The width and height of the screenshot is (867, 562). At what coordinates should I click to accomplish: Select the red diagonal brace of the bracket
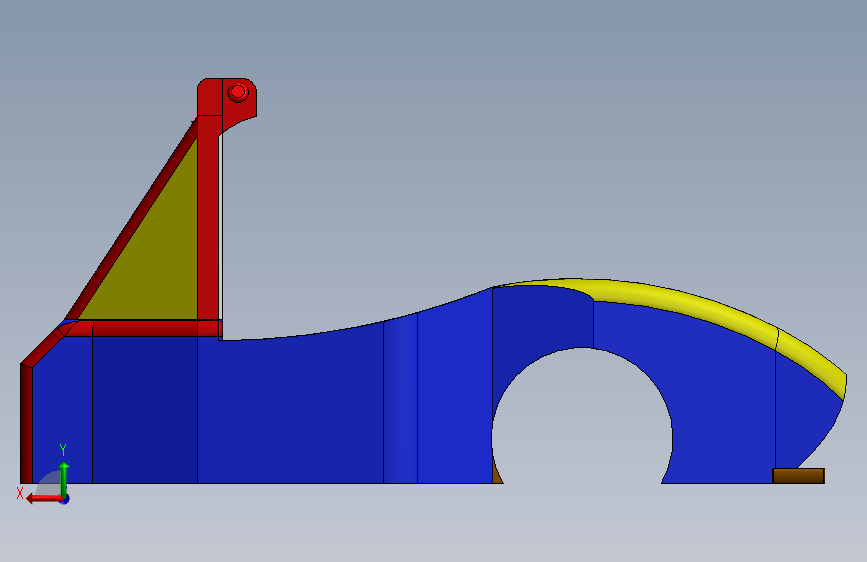(x=132, y=218)
